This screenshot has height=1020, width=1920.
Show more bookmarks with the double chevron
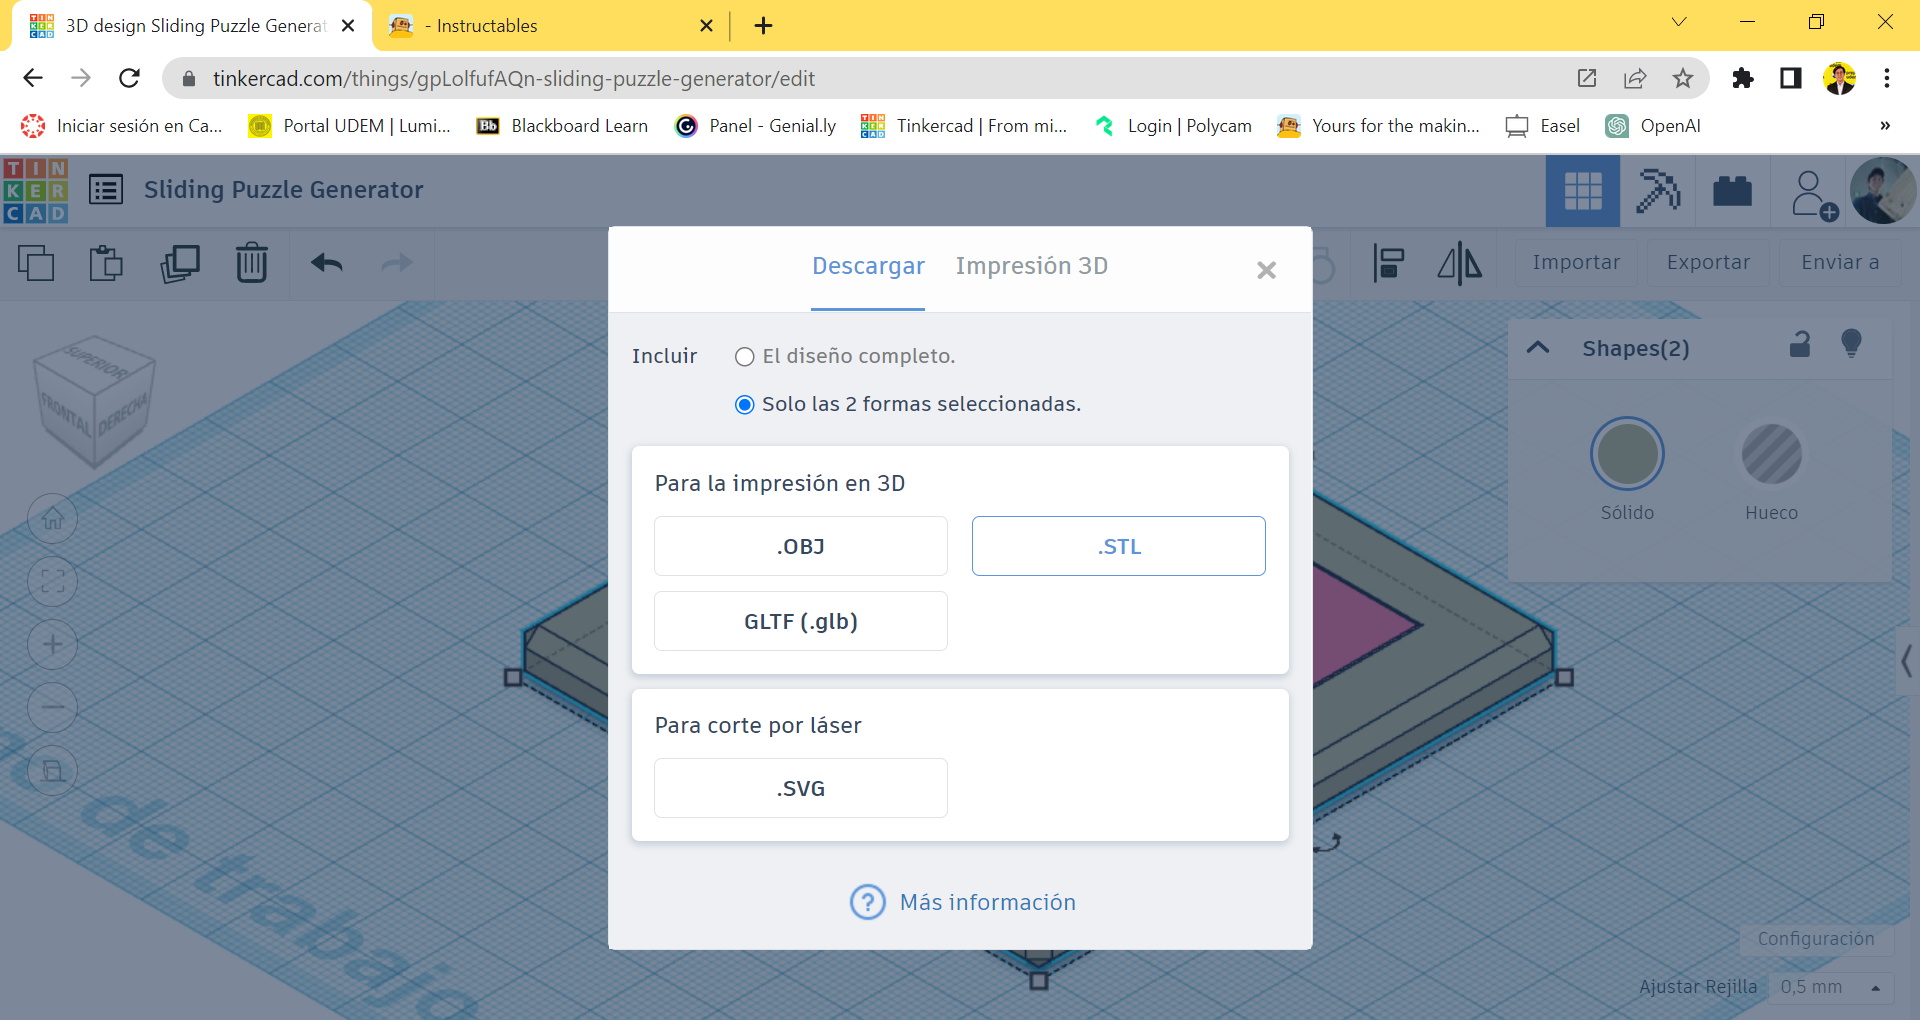[x=1885, y=126]
